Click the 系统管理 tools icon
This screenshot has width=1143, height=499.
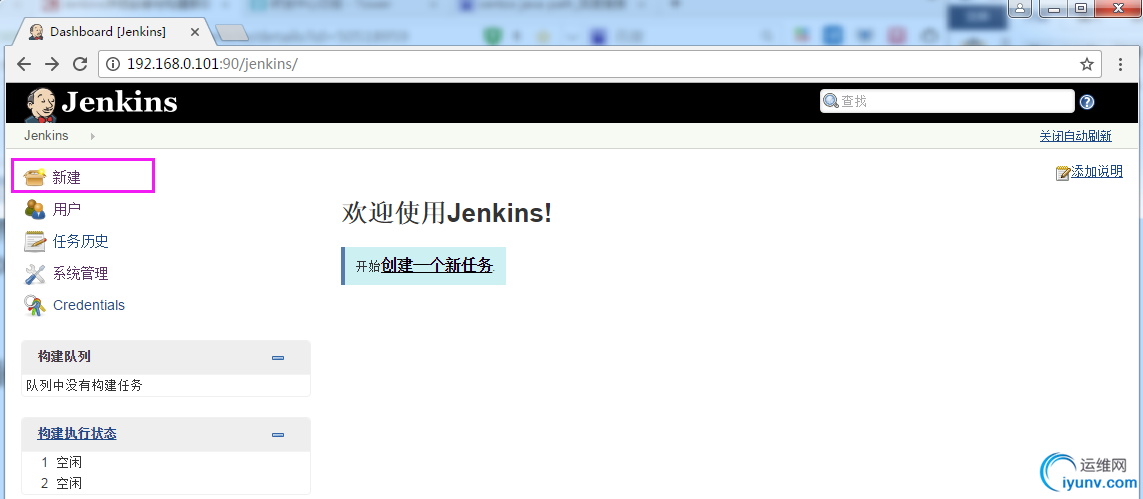click(35, 274)
